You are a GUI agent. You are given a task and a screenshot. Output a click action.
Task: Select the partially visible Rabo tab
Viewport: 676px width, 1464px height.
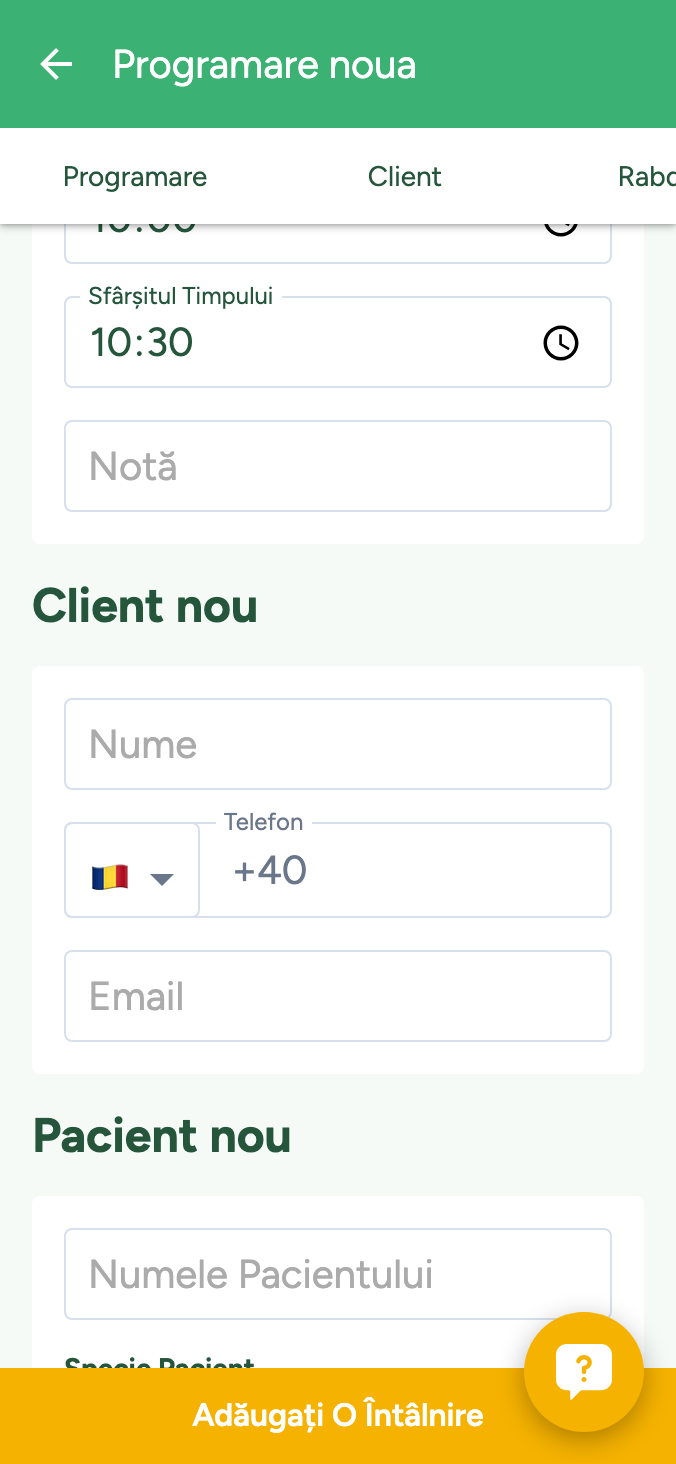[x=646, y=177]
